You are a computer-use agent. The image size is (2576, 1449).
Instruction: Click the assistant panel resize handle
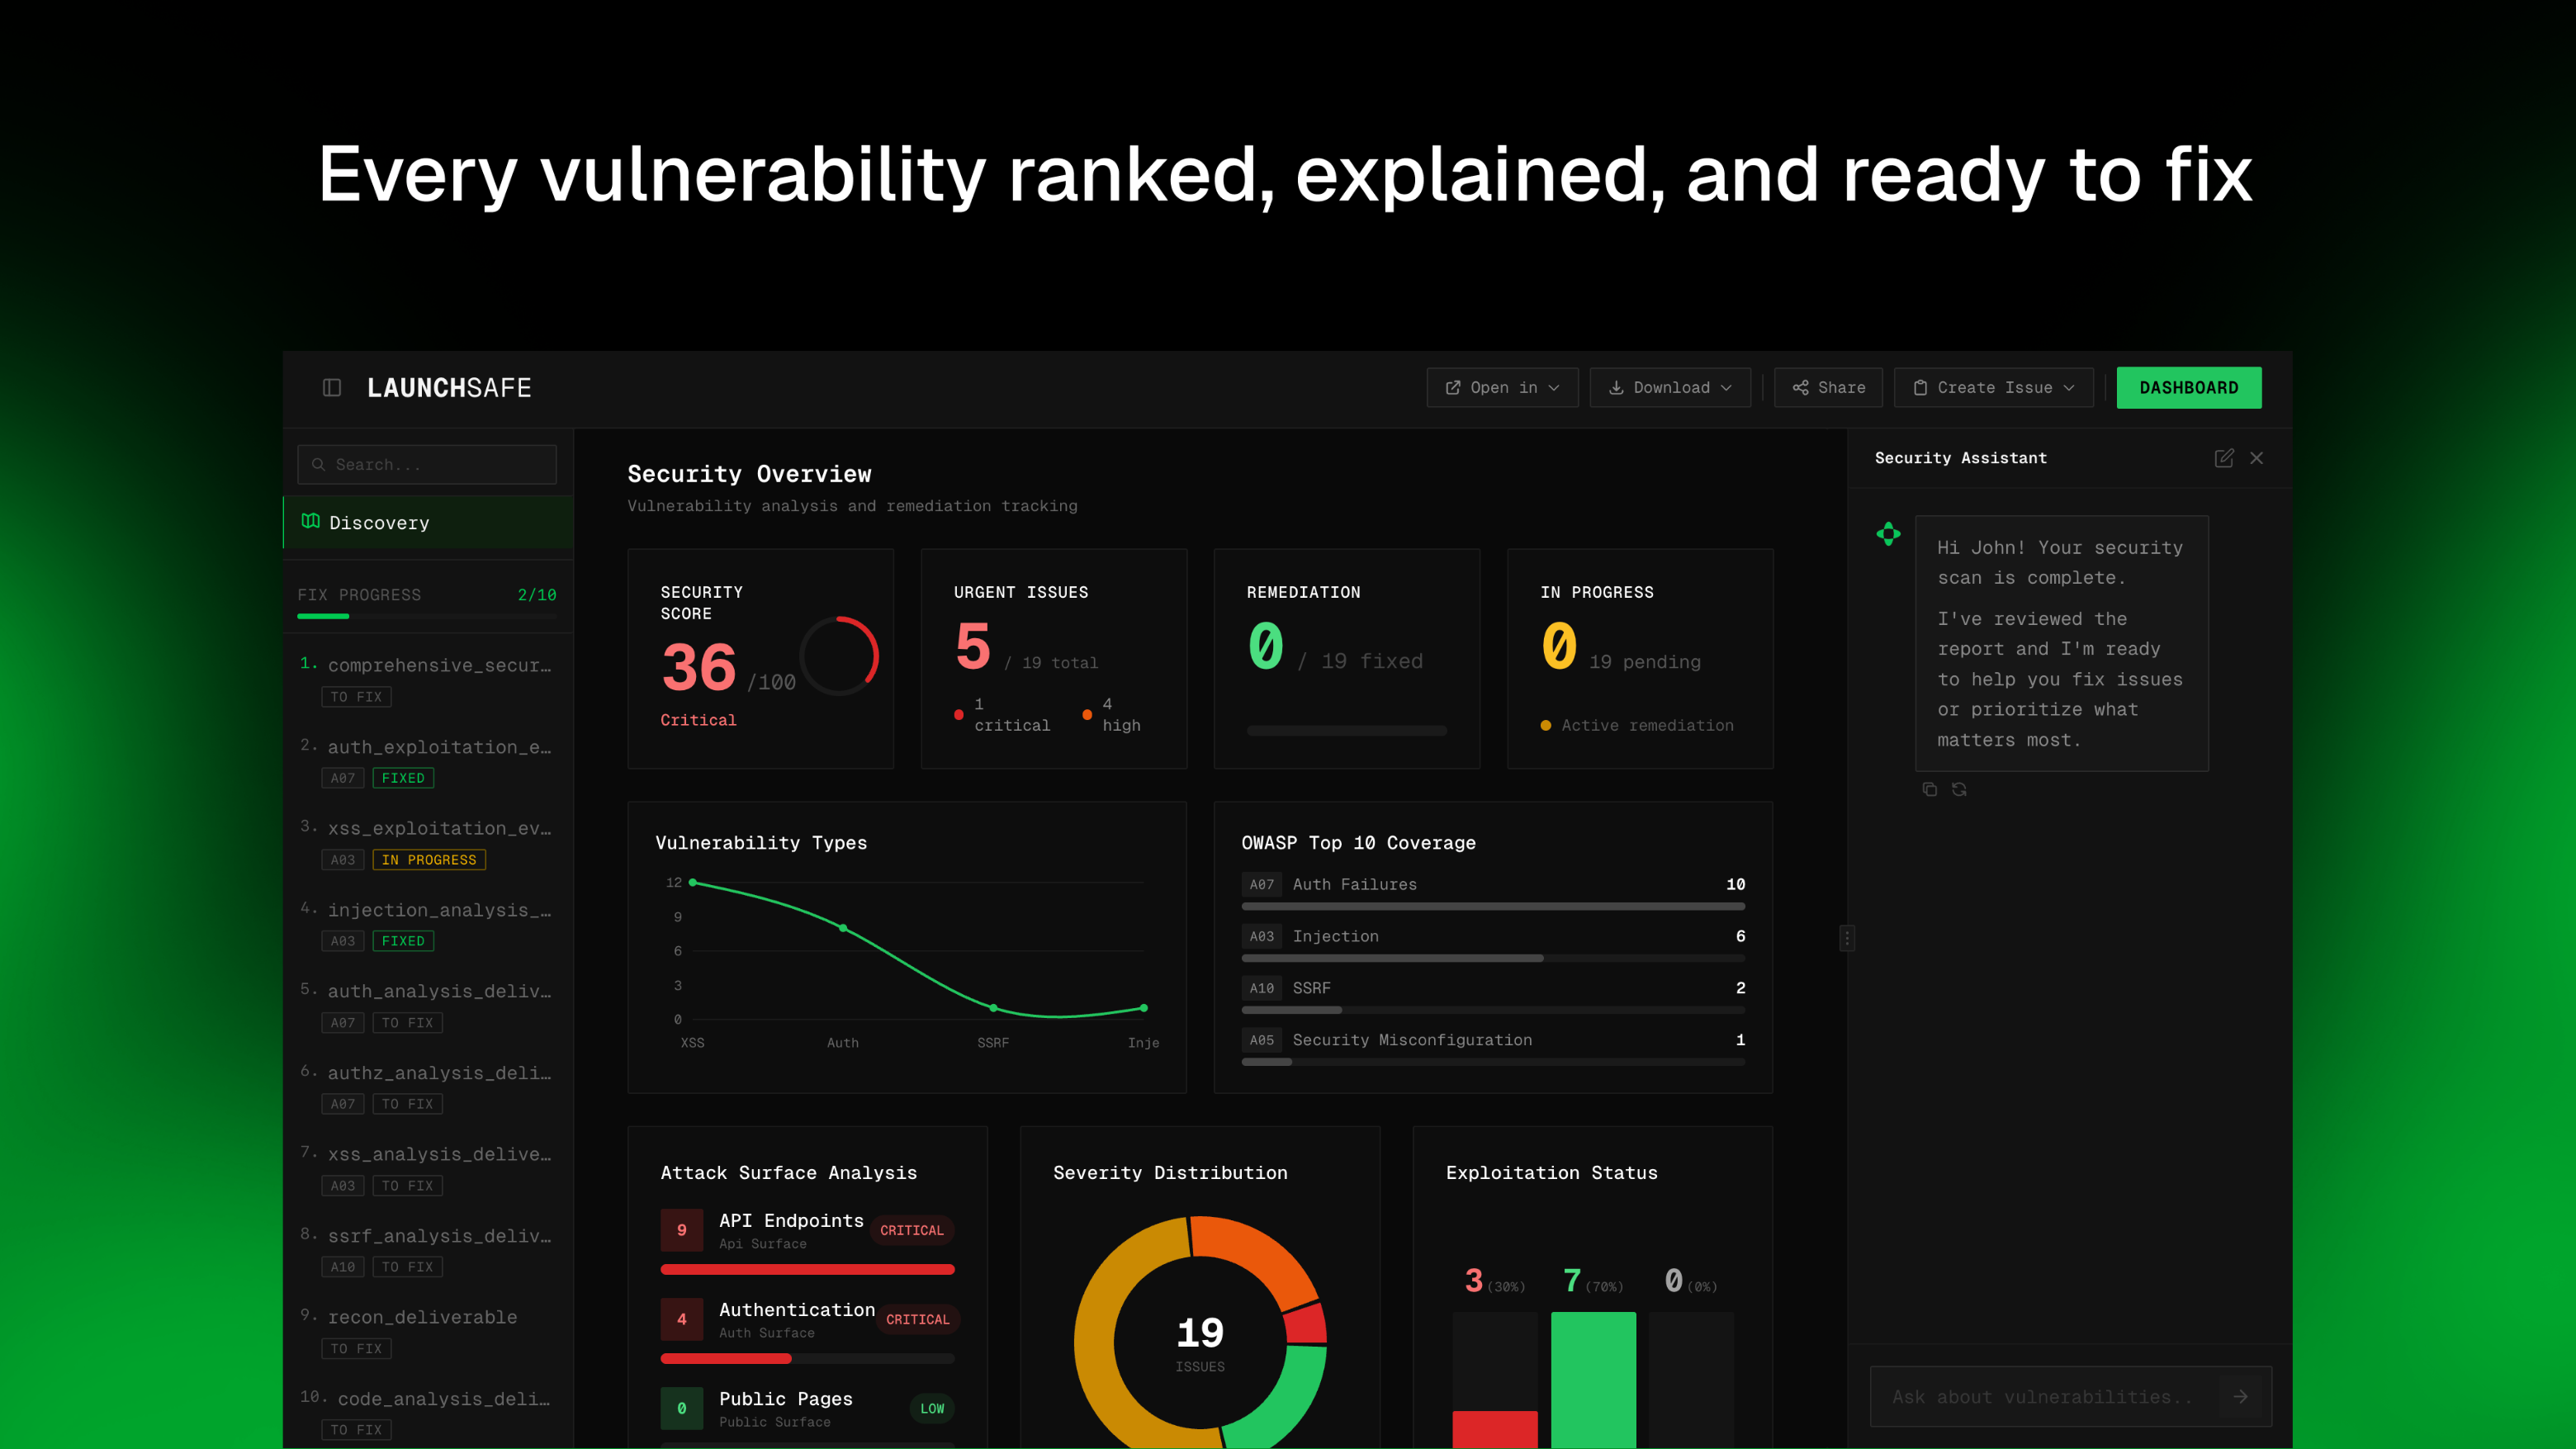point(1846,937)
